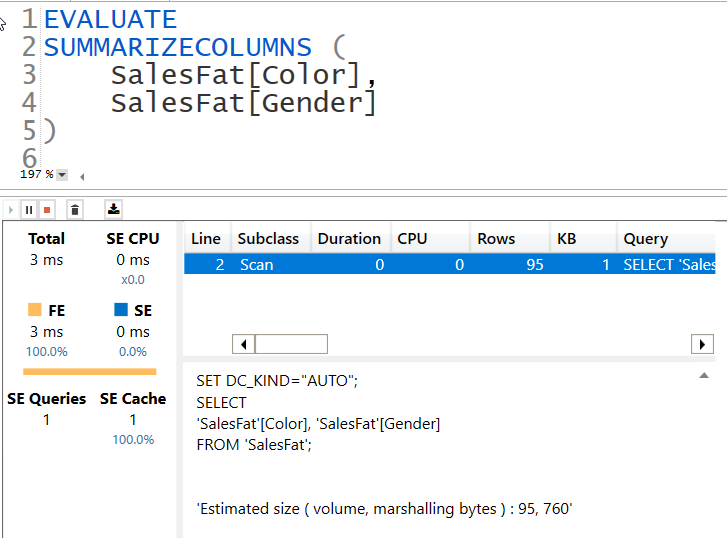
Task: Clear timings with the trash can icon
Action: [75, 210]
